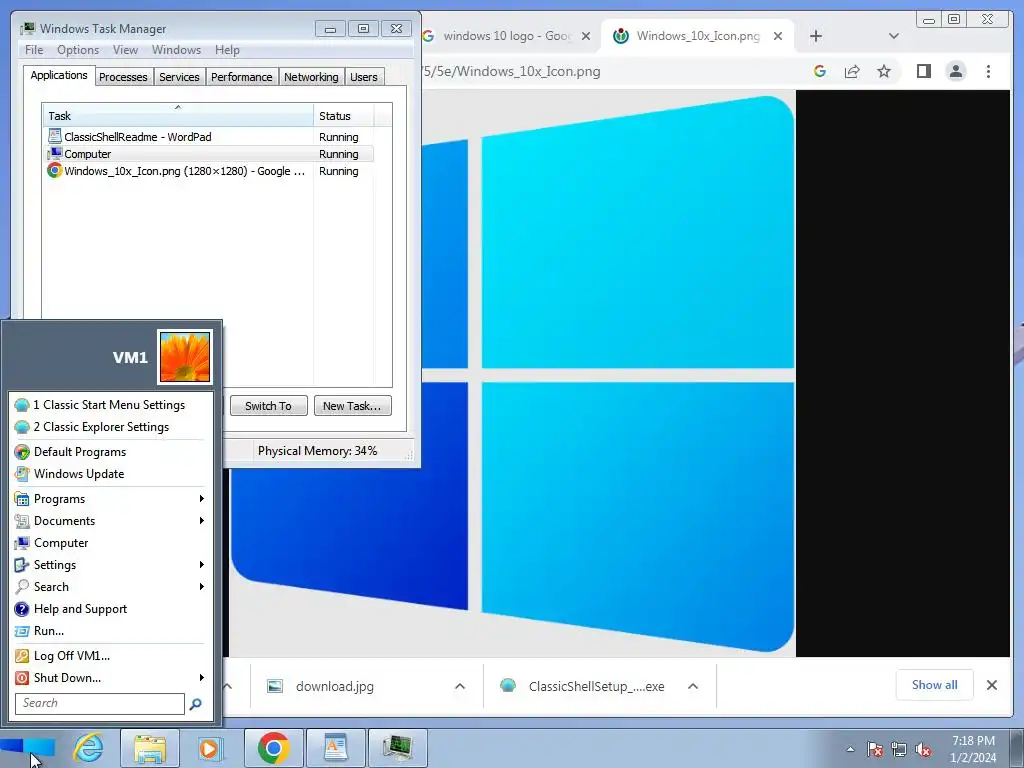The width and height of the screenshot is (1024, 768).
Task: Switch to the Users tab
Action: coord(363,77)
